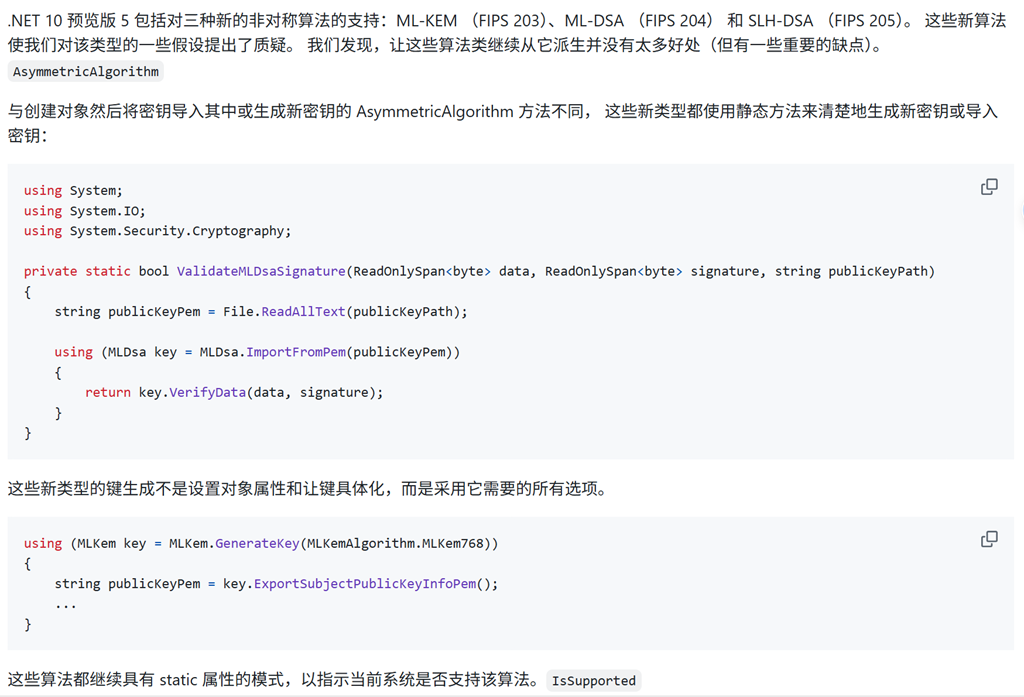Click the 'private static' keywords

point(77,271)
